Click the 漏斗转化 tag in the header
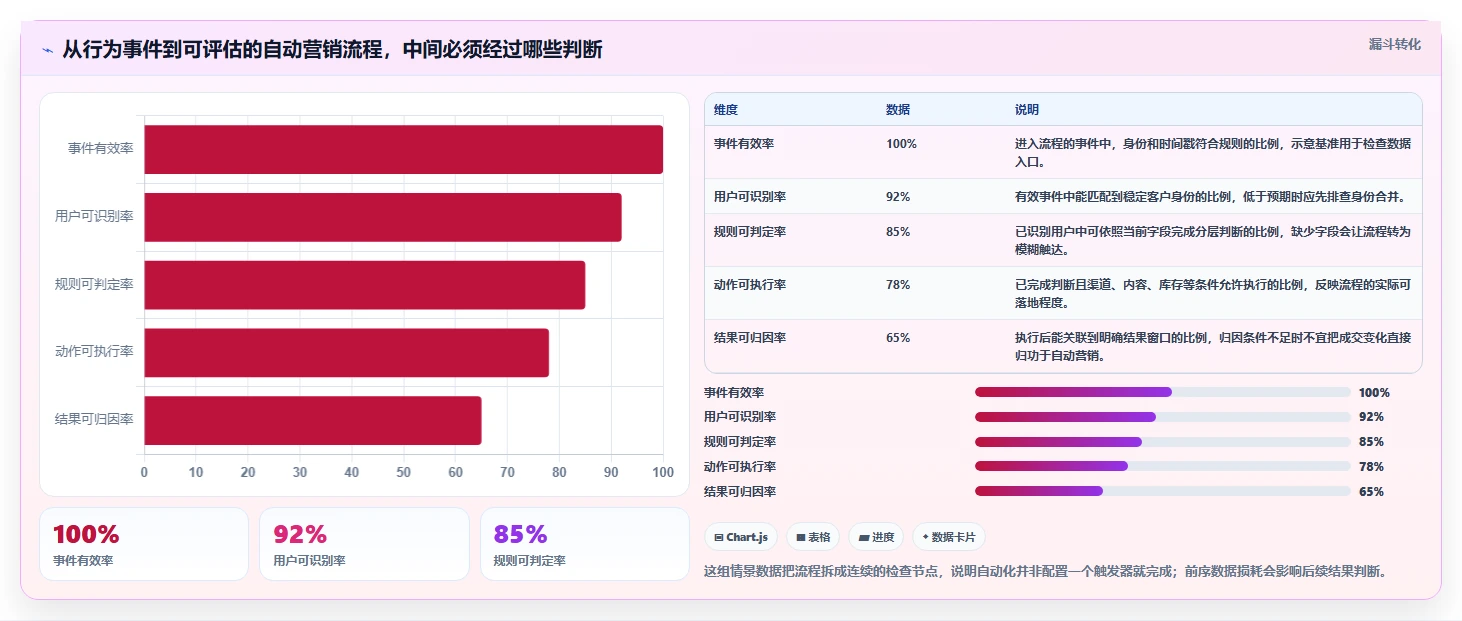1462x621 pixels. click(1394, 44)
